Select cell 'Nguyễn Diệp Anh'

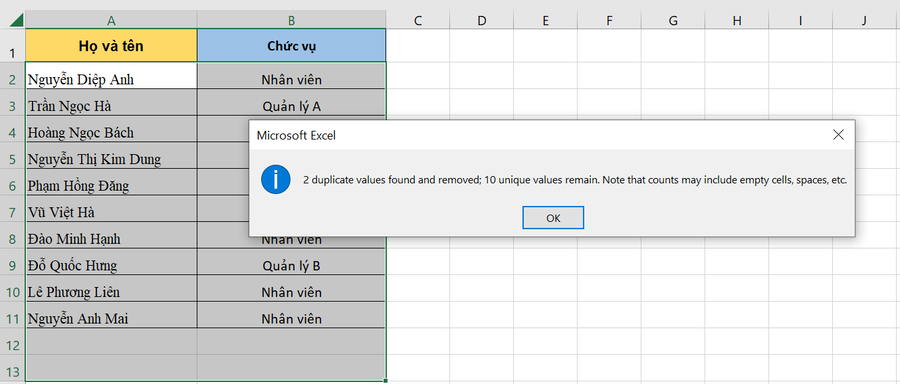111,75
